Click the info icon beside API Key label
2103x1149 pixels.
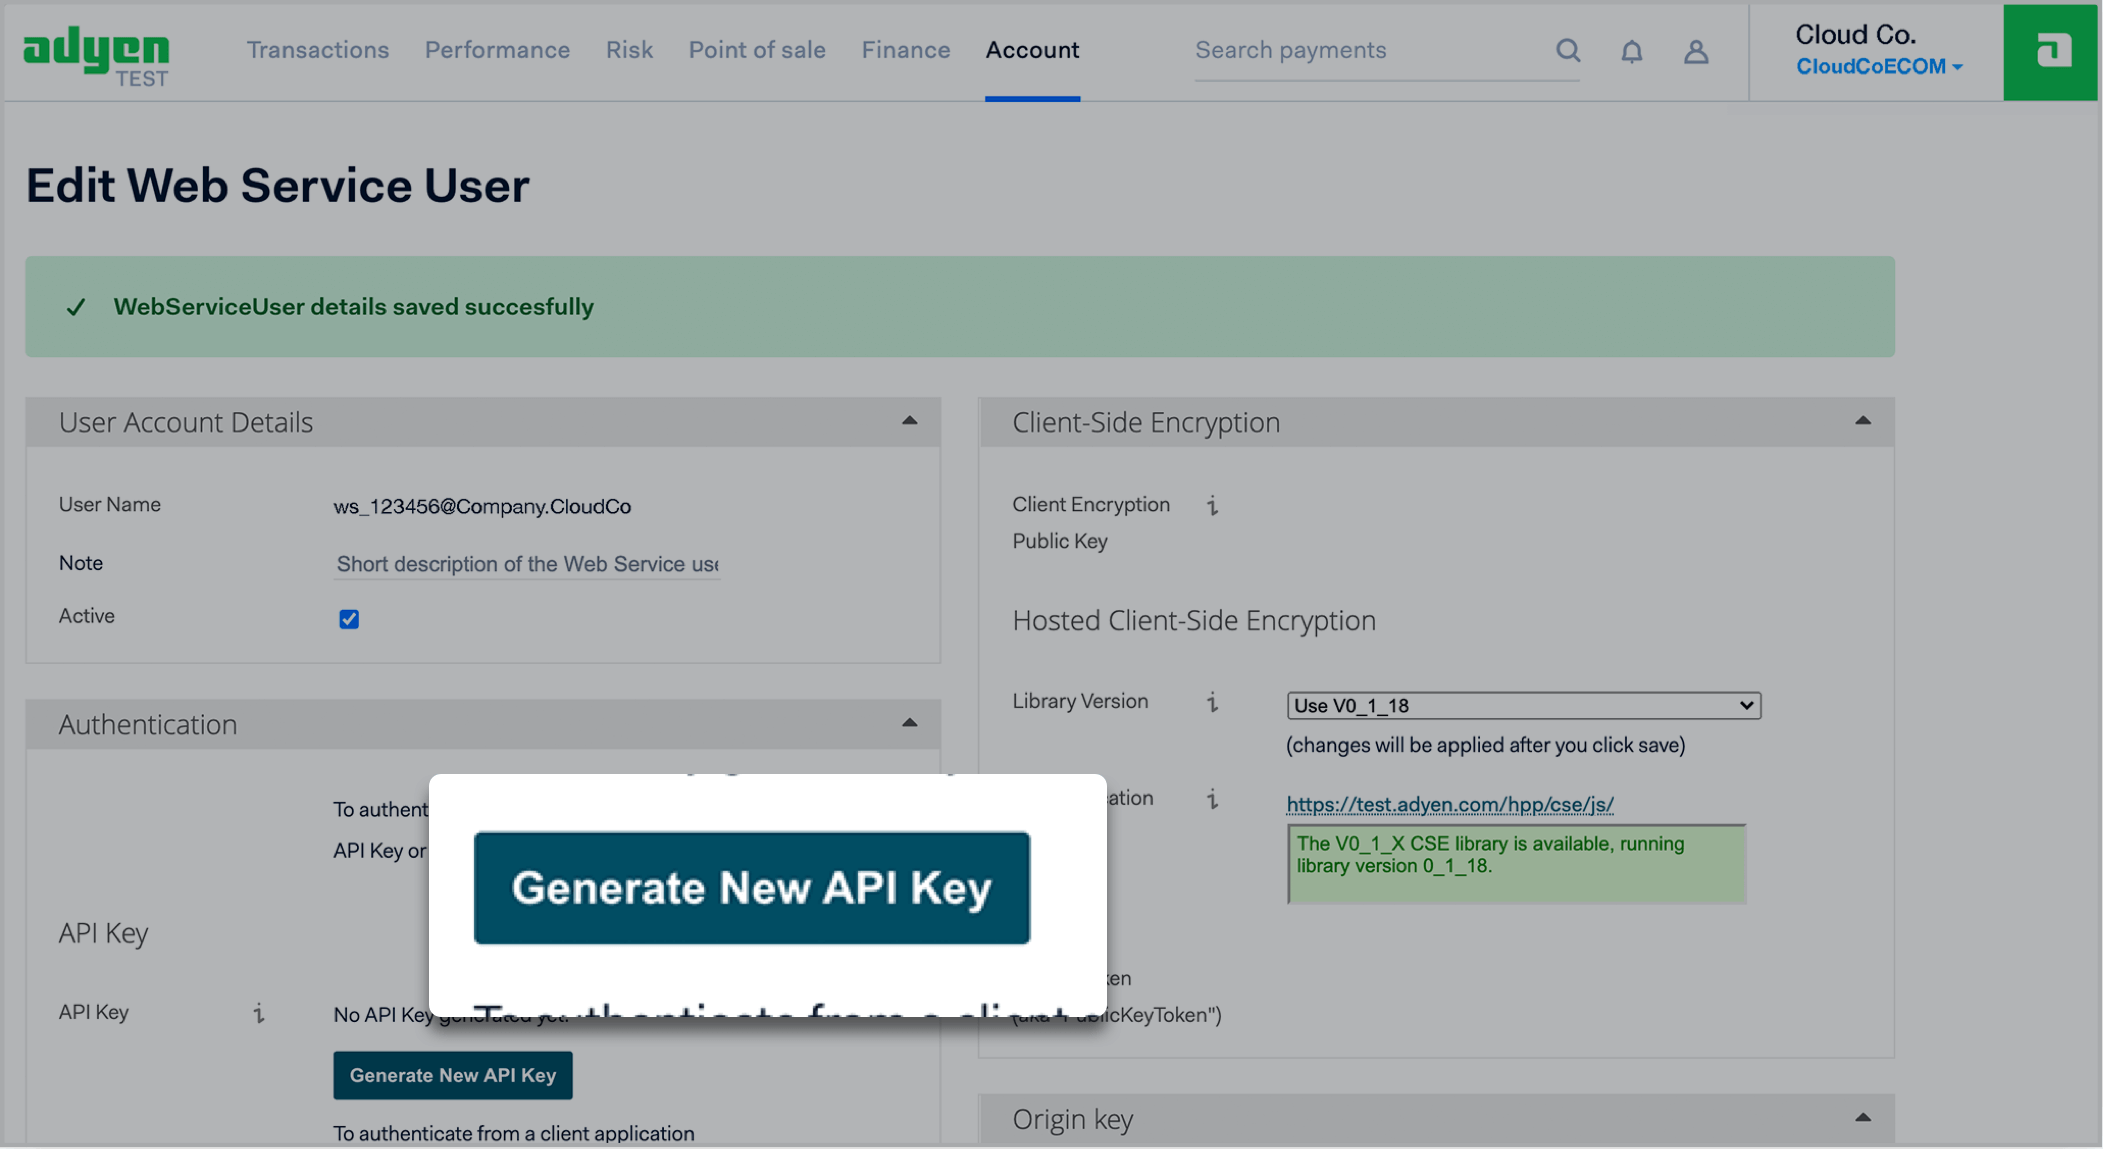pyautogui.click(x=259, y=1013)
